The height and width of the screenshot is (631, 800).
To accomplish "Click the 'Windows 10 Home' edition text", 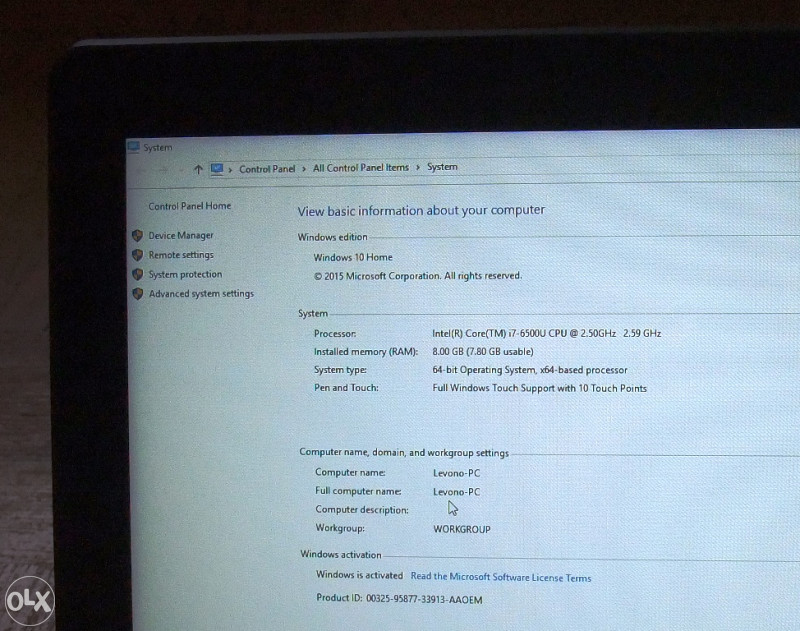I will click(353, 258).
